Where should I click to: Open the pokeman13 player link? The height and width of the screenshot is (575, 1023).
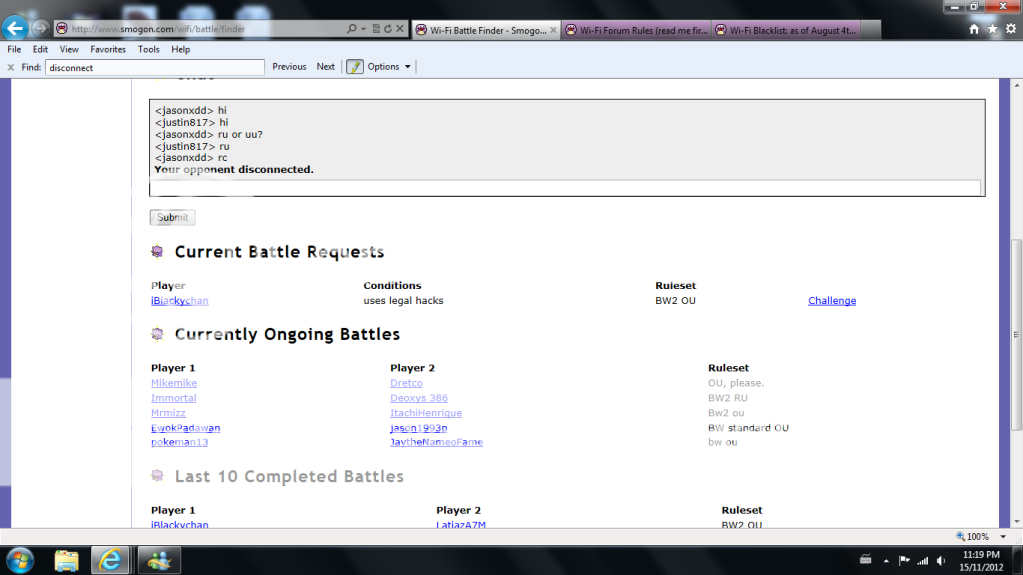pyautogui.click(x=179, y=443)
